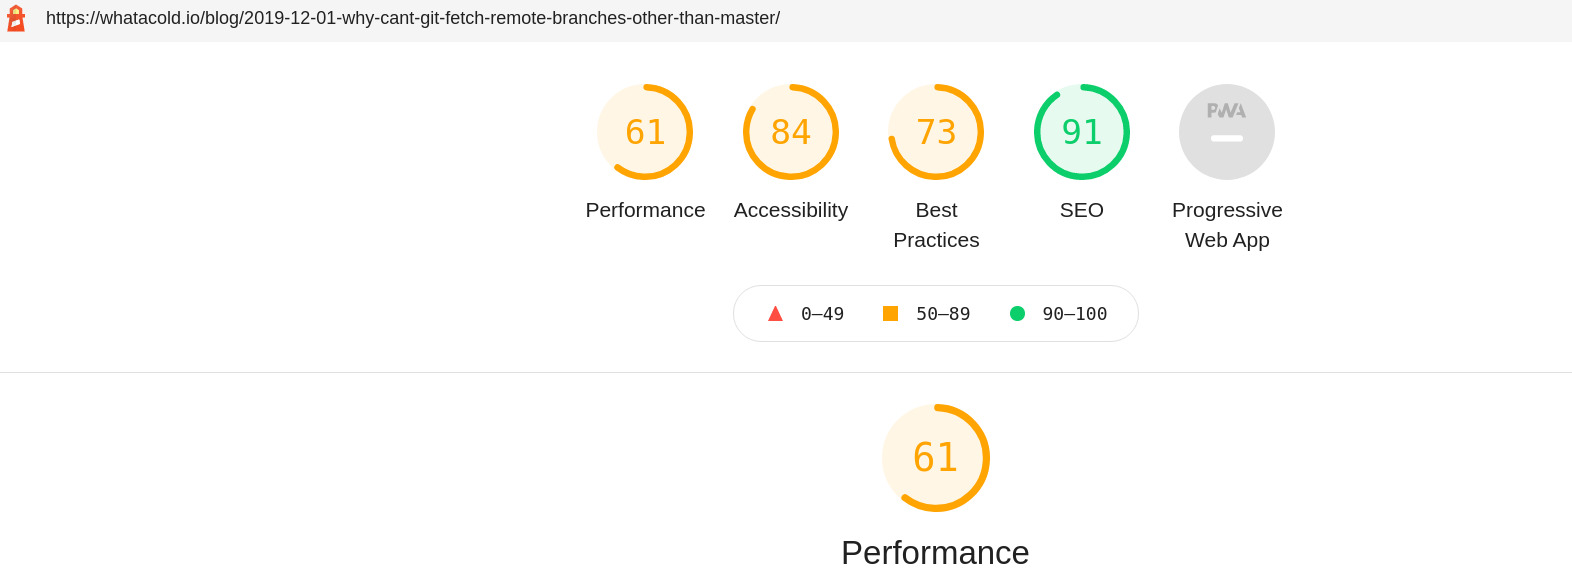Click the red triangle fail legend icon
The height and width of the screenshot is (585, 1572).
[775, 314]
